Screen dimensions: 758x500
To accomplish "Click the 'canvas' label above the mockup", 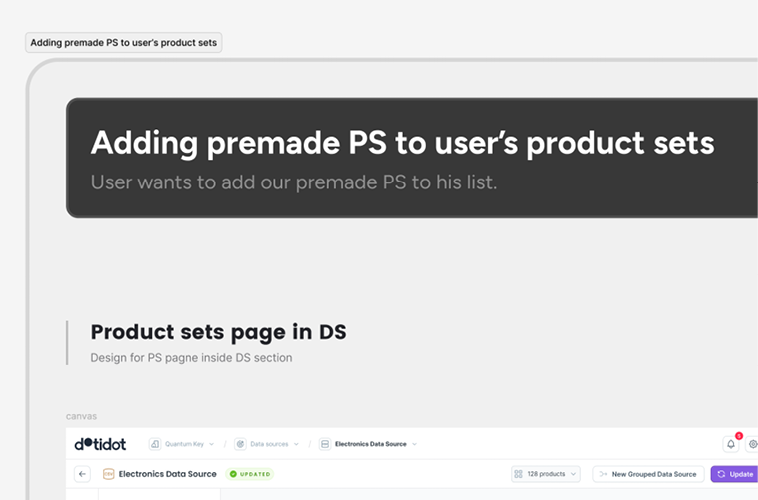I will click(x=81, y=416).
